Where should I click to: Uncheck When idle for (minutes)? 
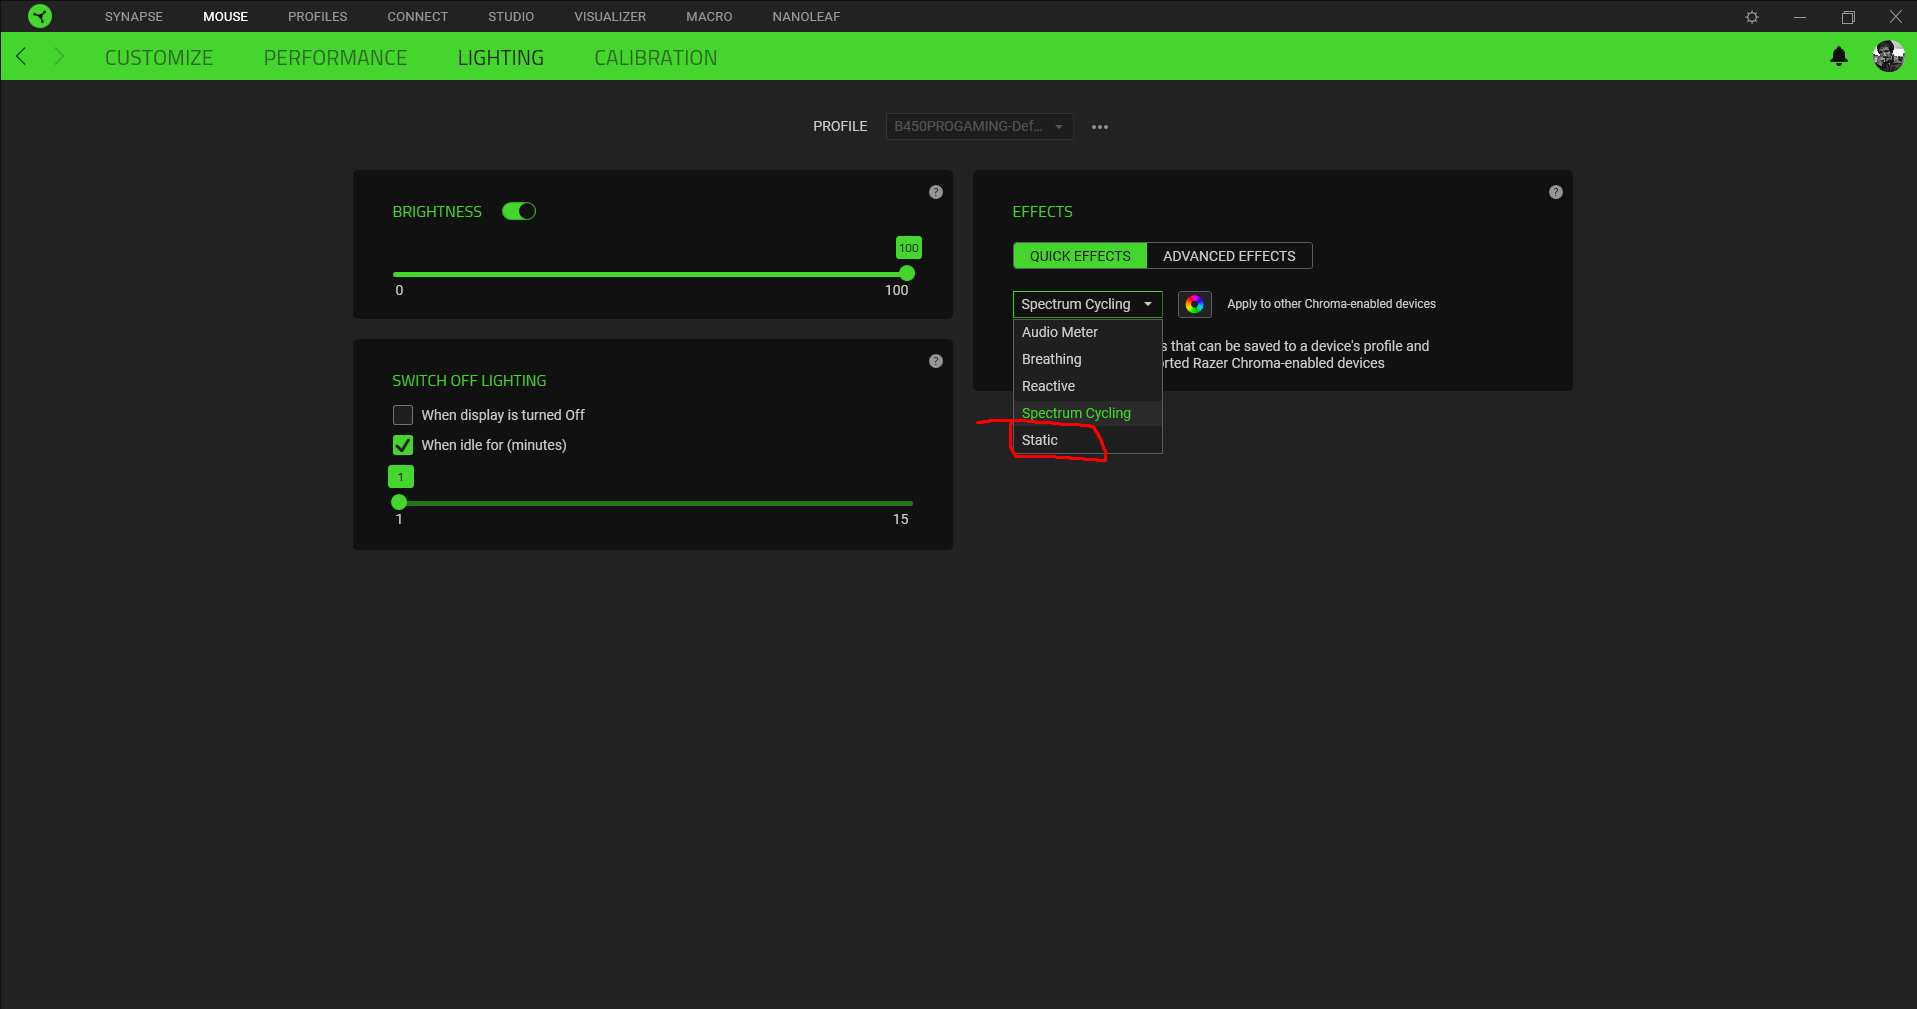coord(403,445)
